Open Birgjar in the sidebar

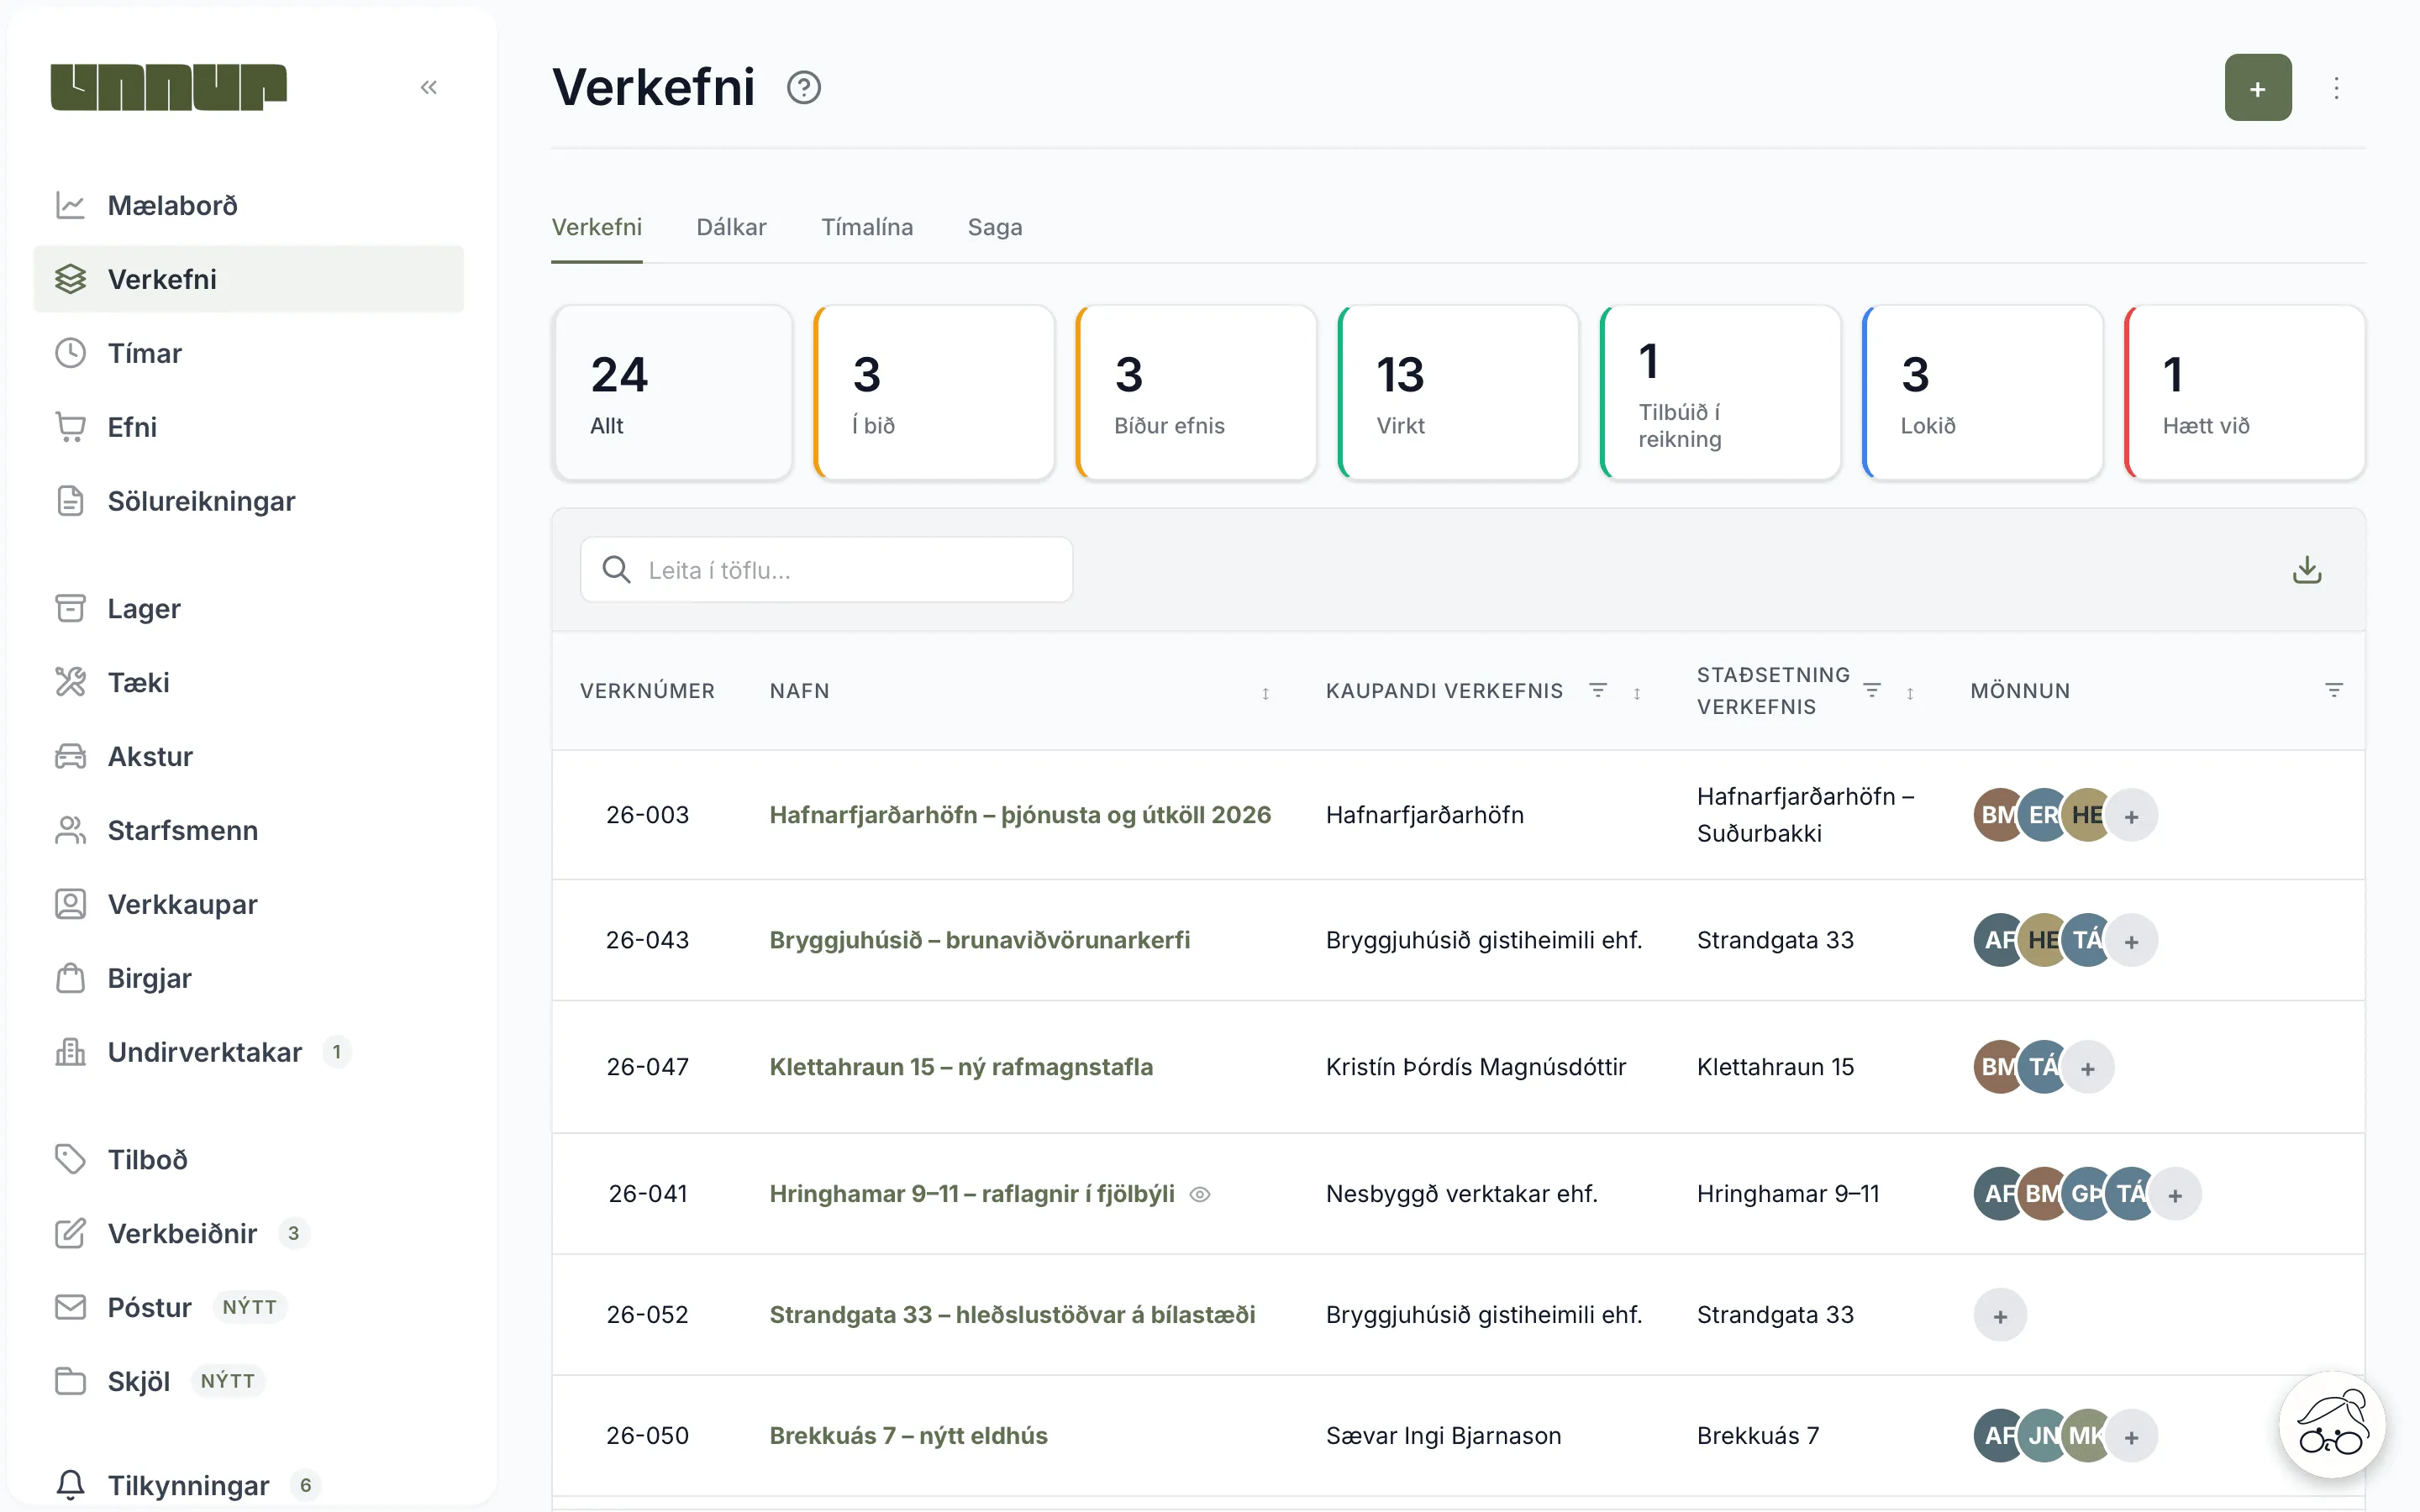248,978
